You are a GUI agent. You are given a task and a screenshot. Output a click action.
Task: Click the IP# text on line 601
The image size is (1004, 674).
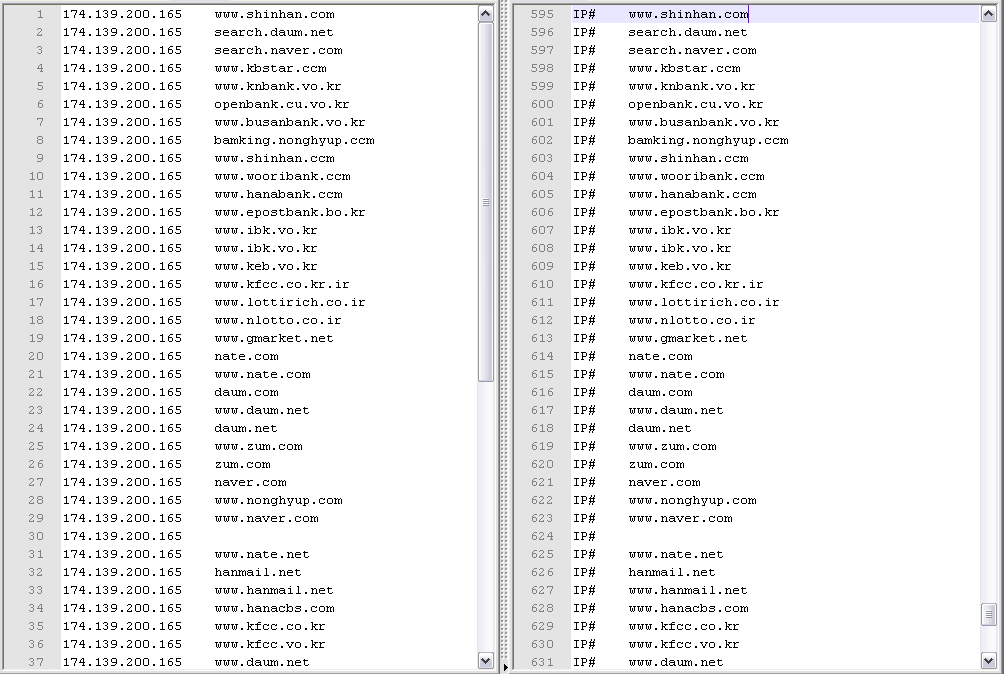click(x=584, y=122)
